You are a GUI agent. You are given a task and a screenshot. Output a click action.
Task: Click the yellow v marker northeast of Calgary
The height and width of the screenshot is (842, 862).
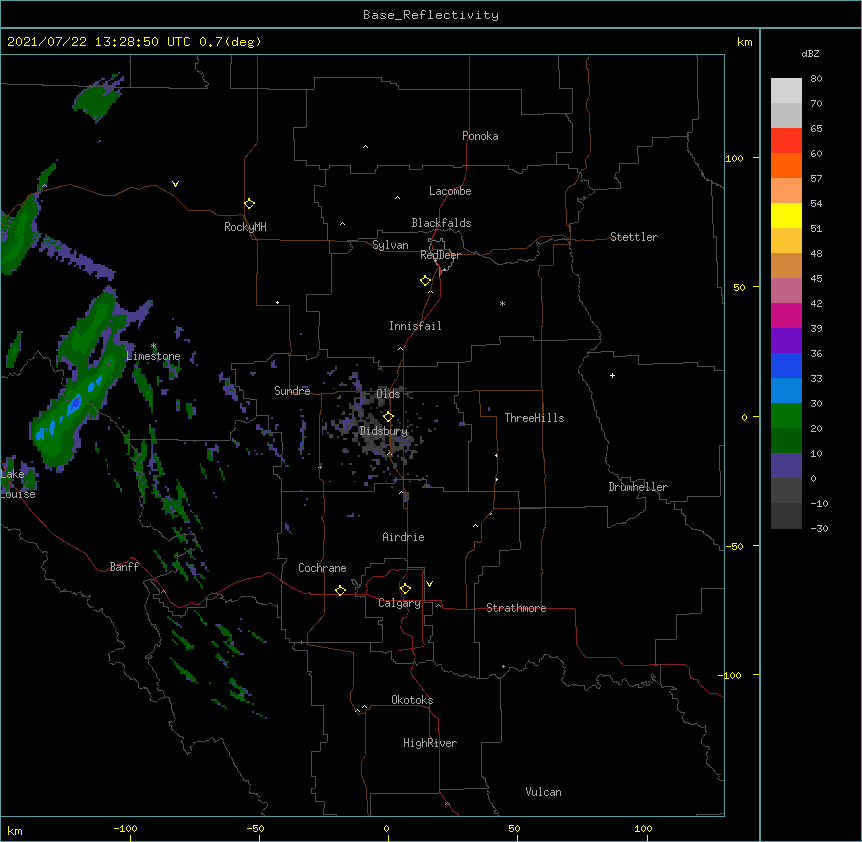tap(429, 584)
